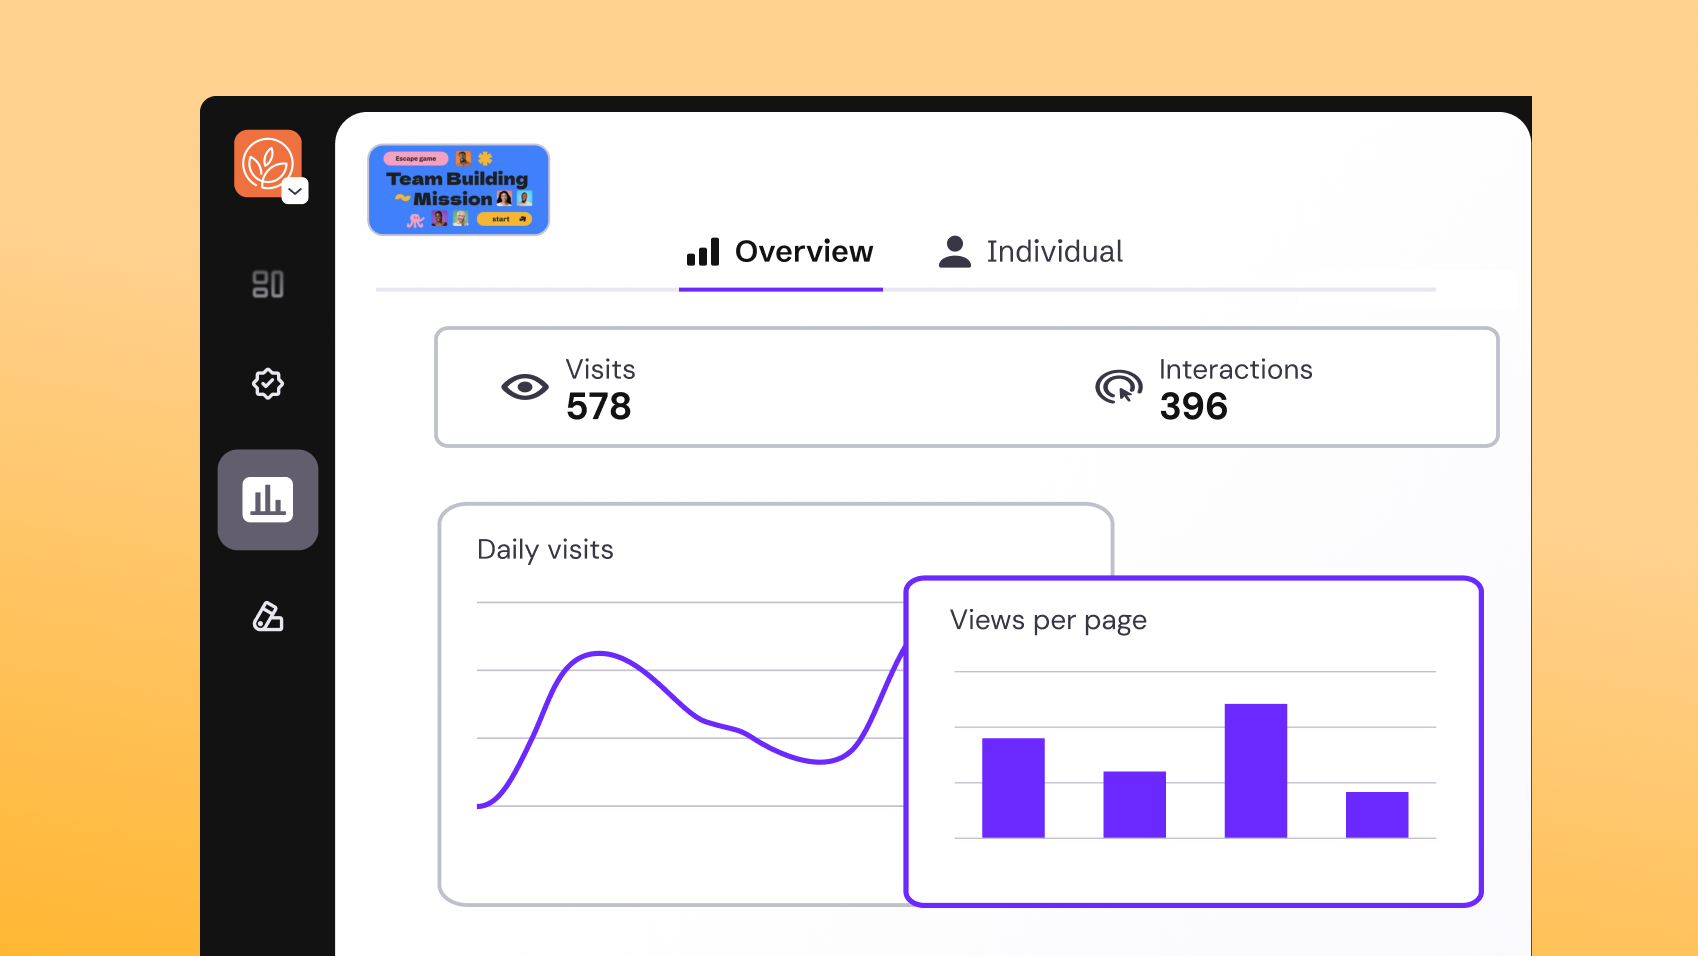The width and height of the screenshot is (1698, 956).
Task: Click the shortest bar in Views per page
Action: pos(1377,815)
